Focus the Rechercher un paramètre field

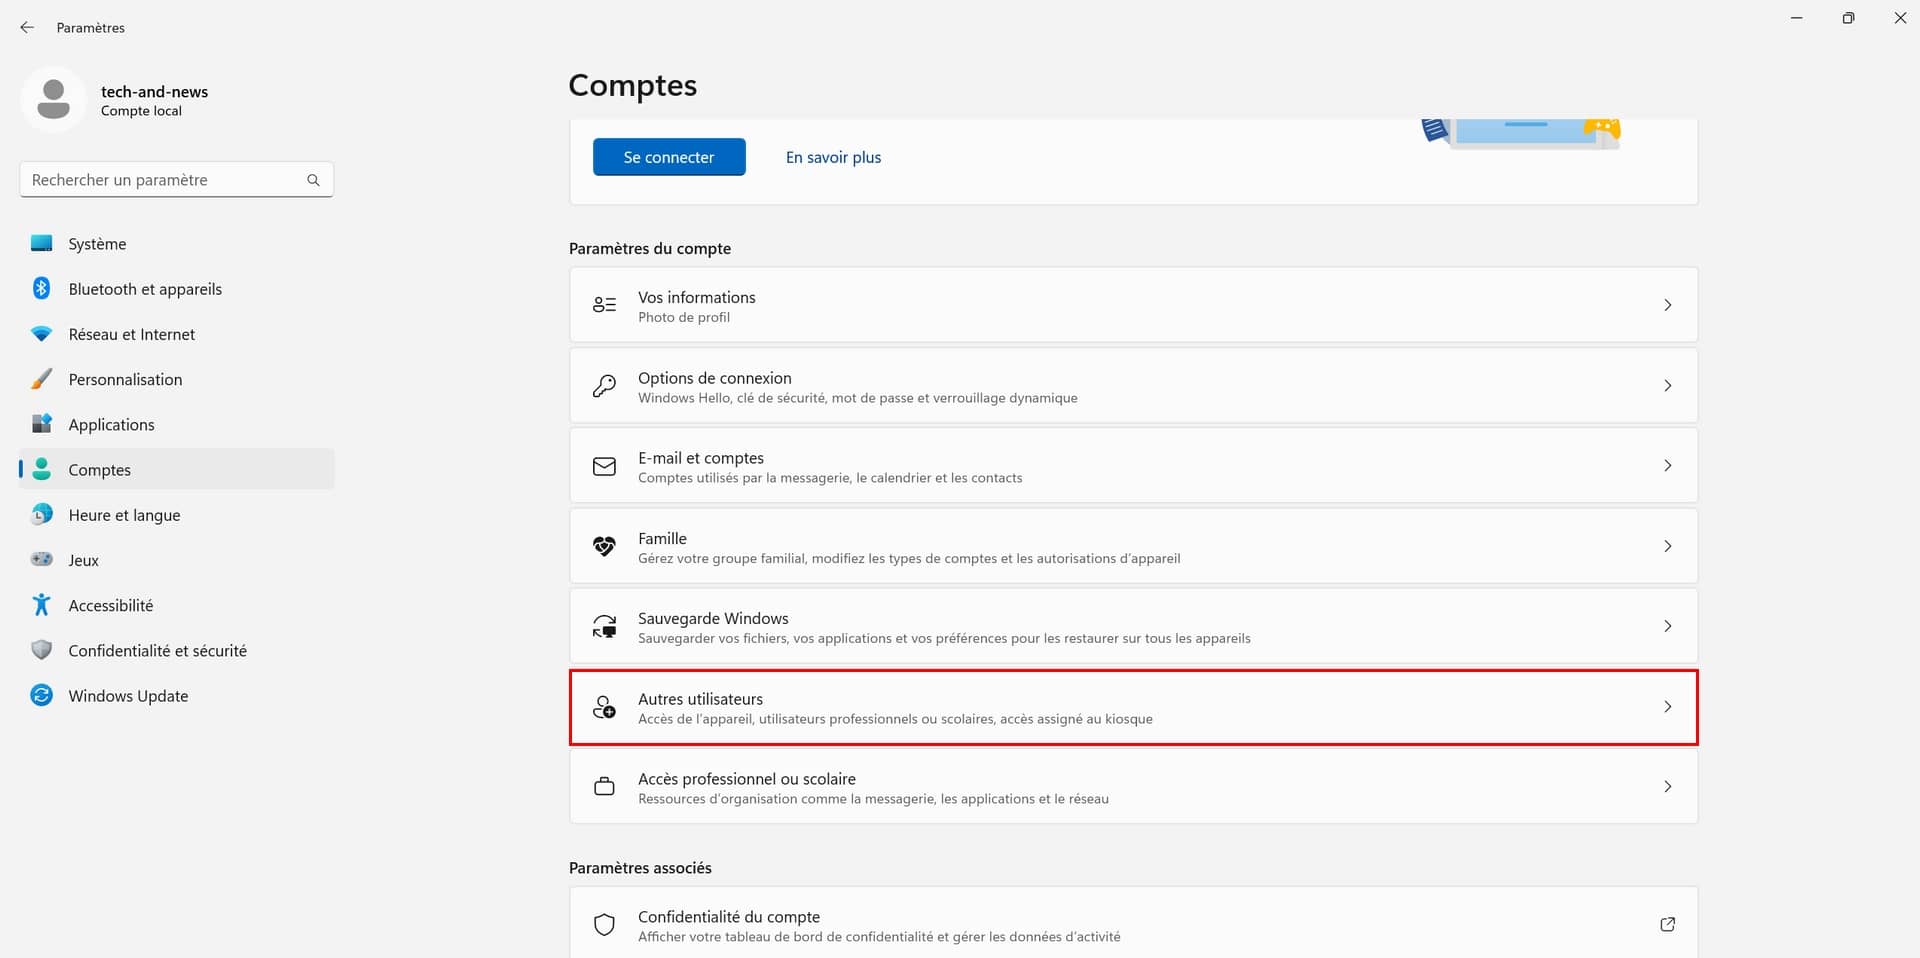coord(165,180)
